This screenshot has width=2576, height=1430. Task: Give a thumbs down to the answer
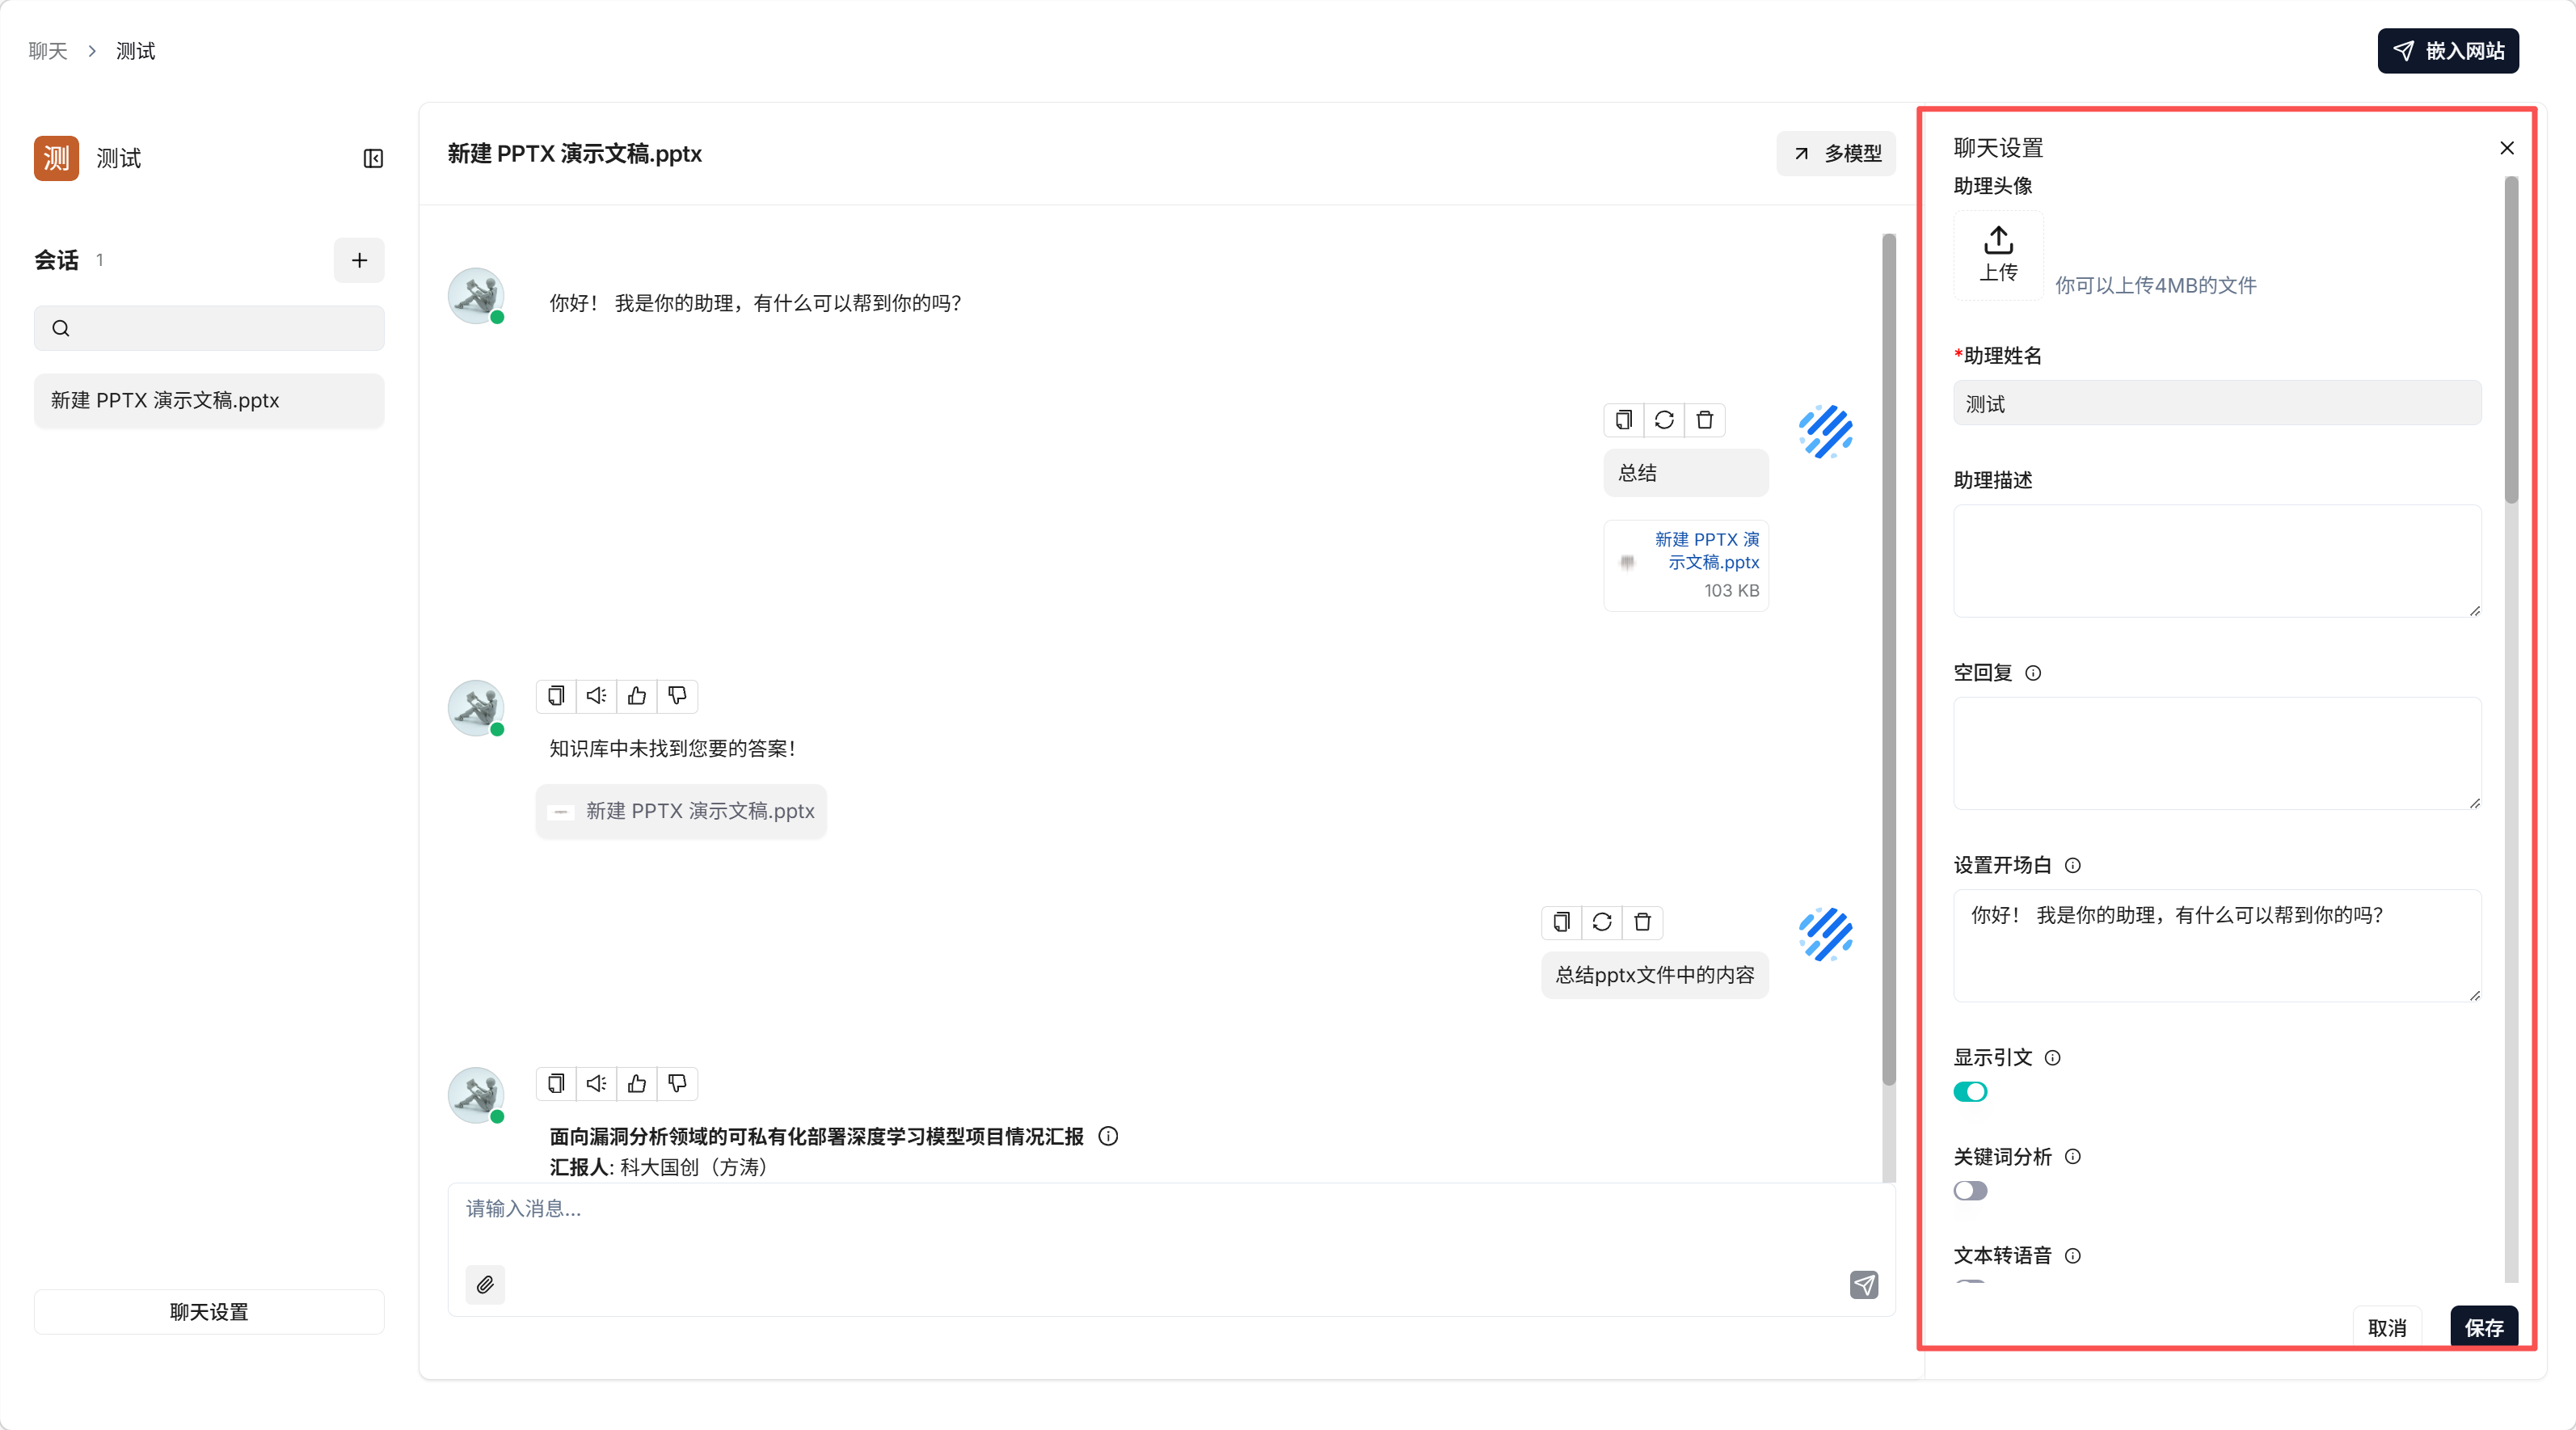coord(678,1083)
